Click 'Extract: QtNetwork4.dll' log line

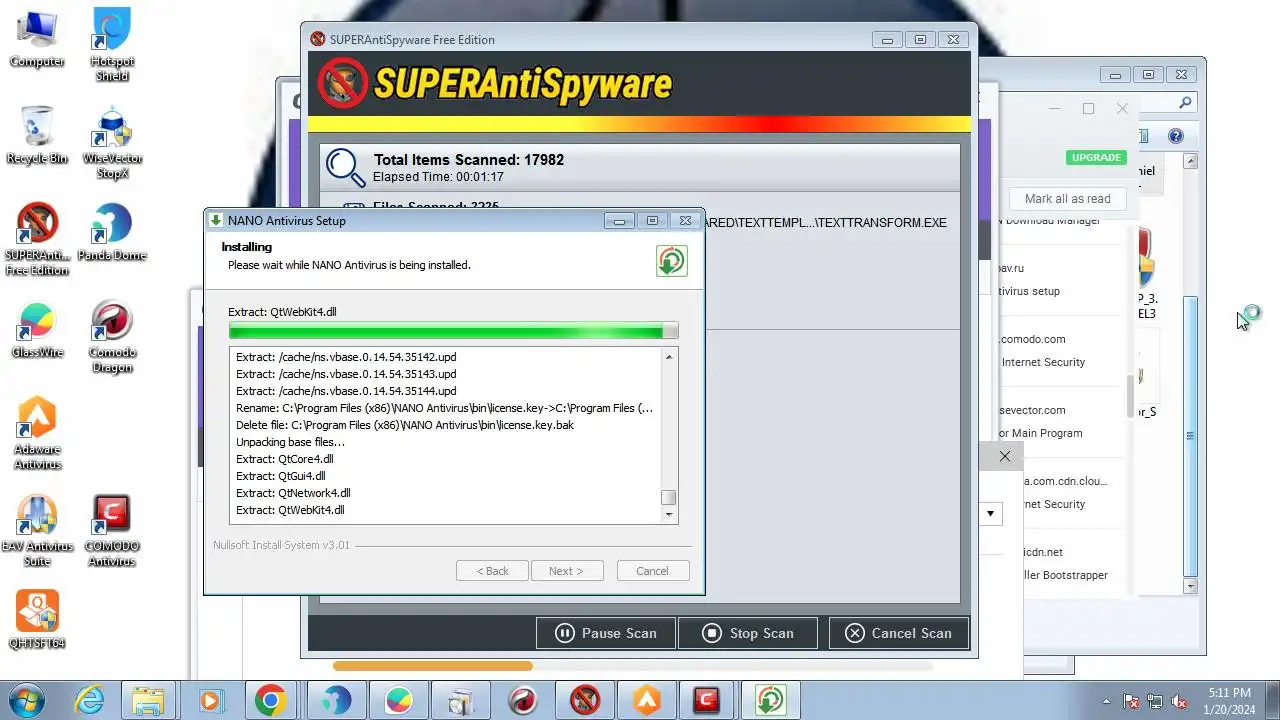pos(293,493)
